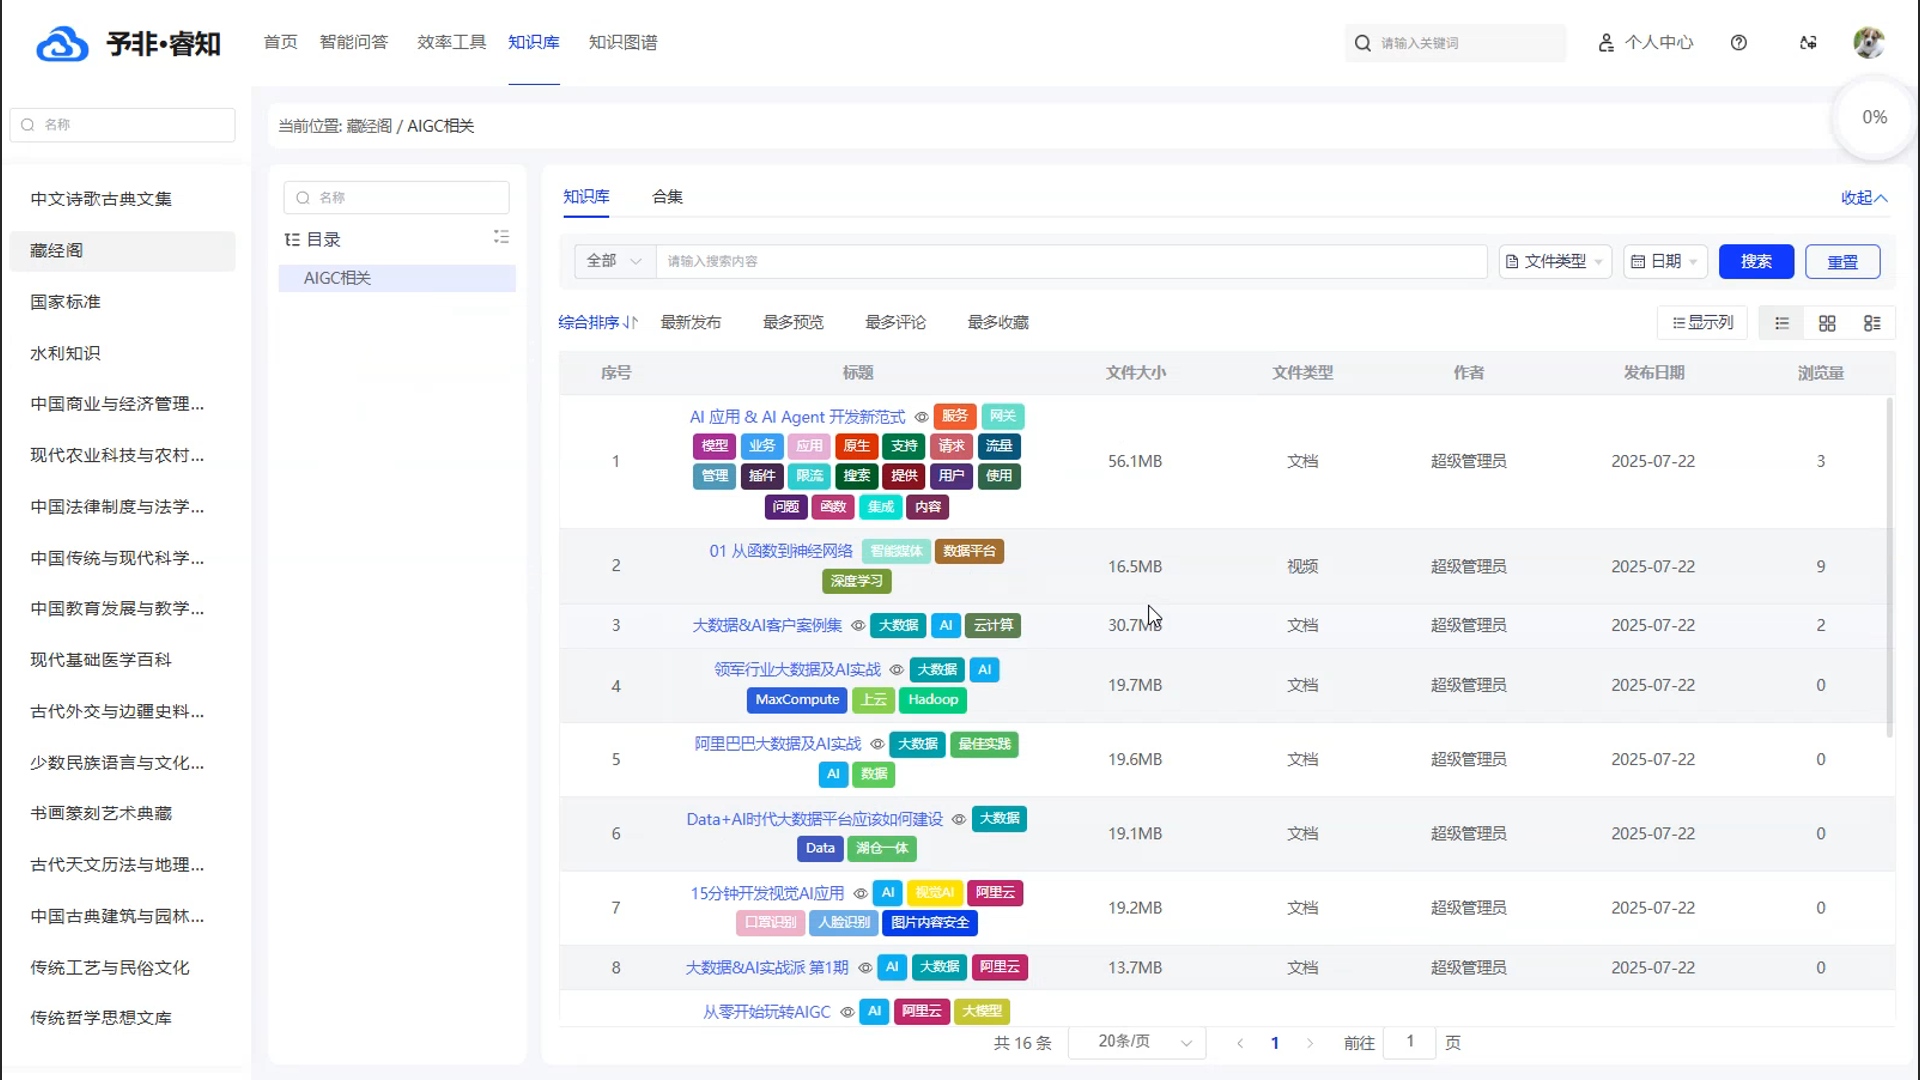Open 知识图谱 in top navigation
Screen dimensions: 1920x1080
click(x=623, y=43)
